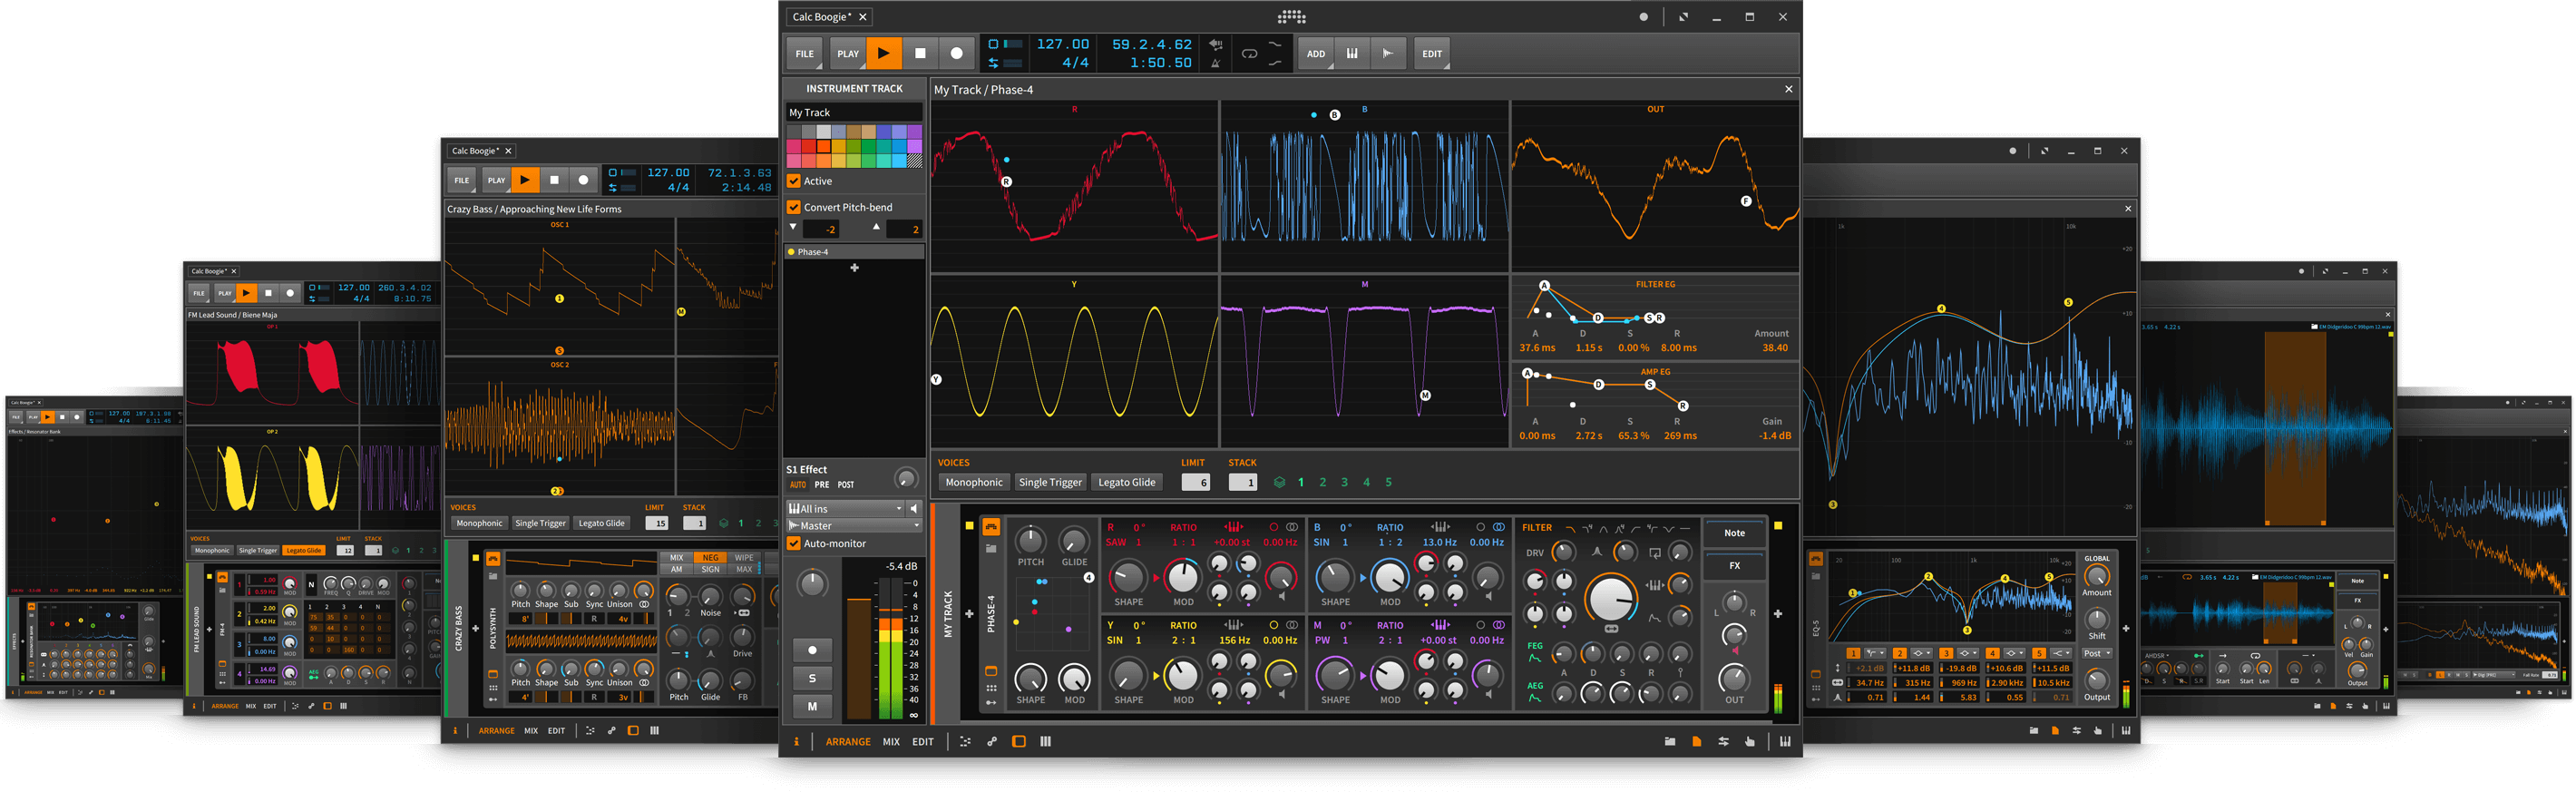Click the Record transport button in main toolbar

(x=956, y=54)
